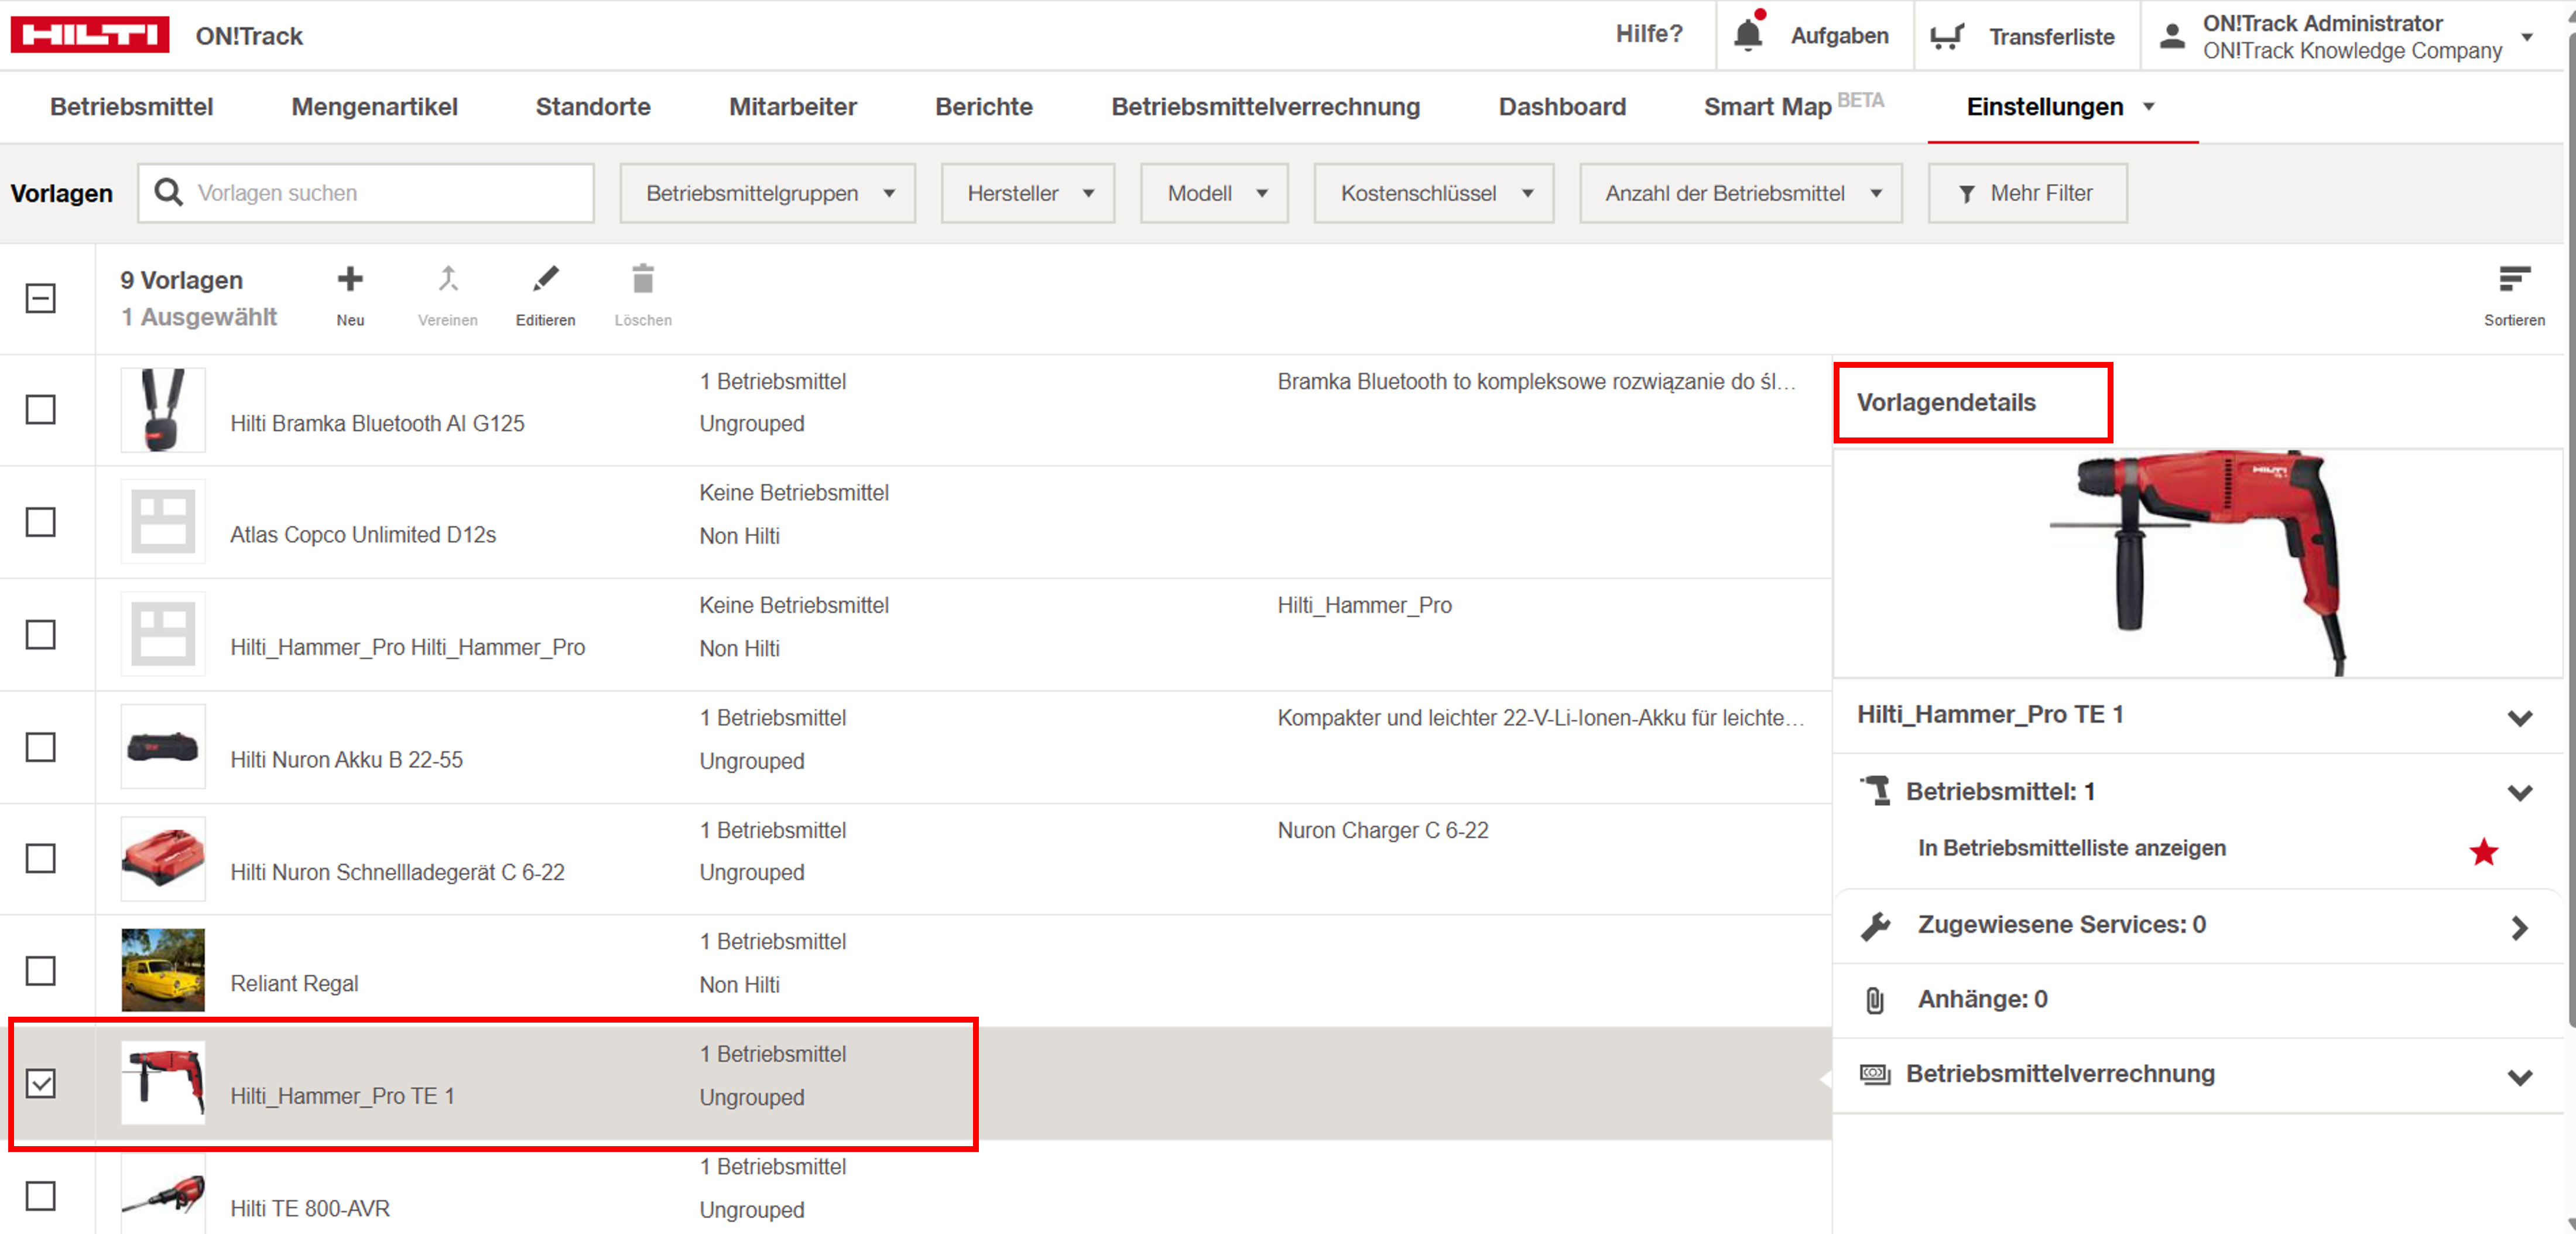Screen dimensions: 2576x1234
Task: Uncheck the Hilti_Hammer_Pro TE 1 checkbox
Action: tap(41, 1084)
